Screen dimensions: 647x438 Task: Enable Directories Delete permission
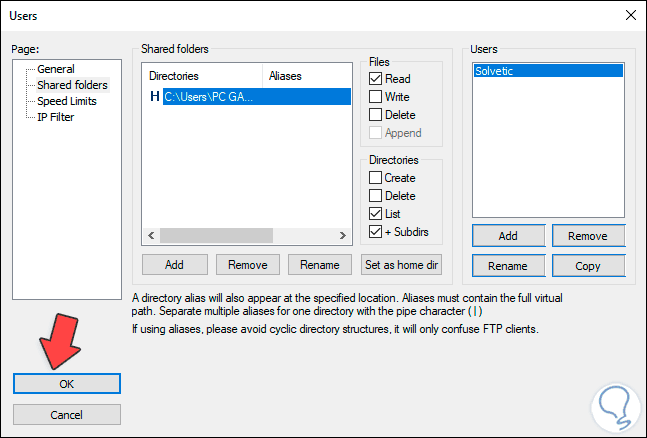click(x=375, y=196)
